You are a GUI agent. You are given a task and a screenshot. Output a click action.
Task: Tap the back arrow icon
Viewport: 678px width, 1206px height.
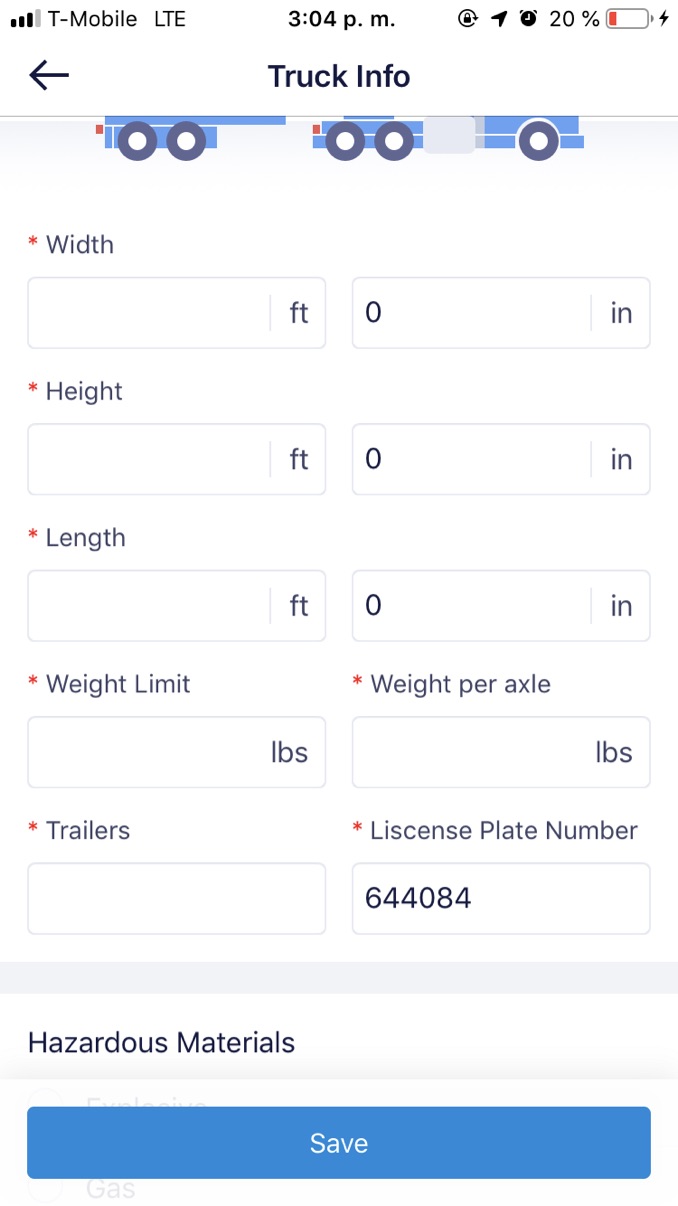point(49,76)
